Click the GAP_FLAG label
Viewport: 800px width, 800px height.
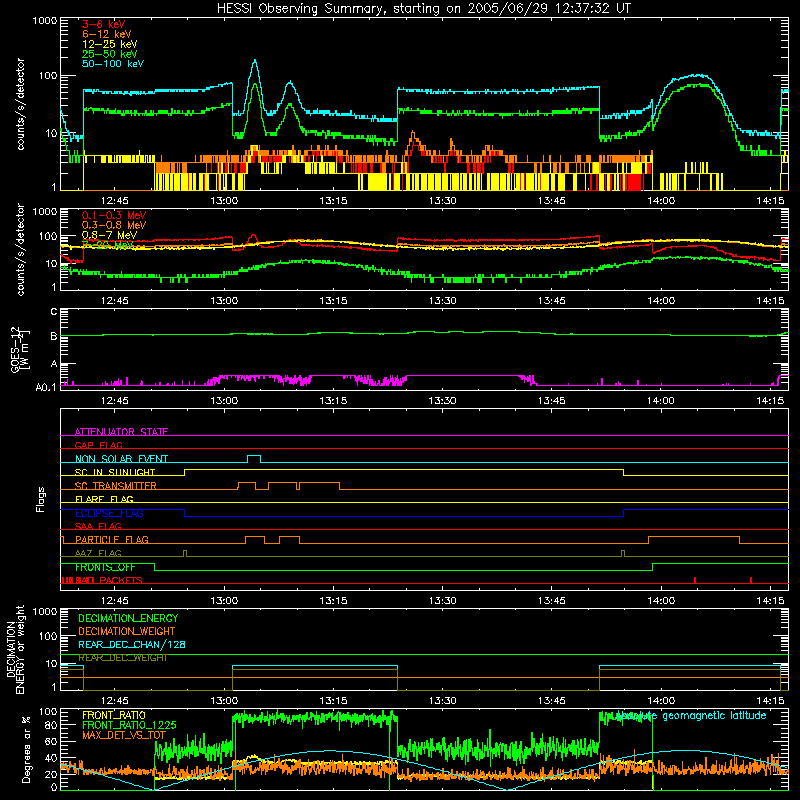[x=98, y=445]
